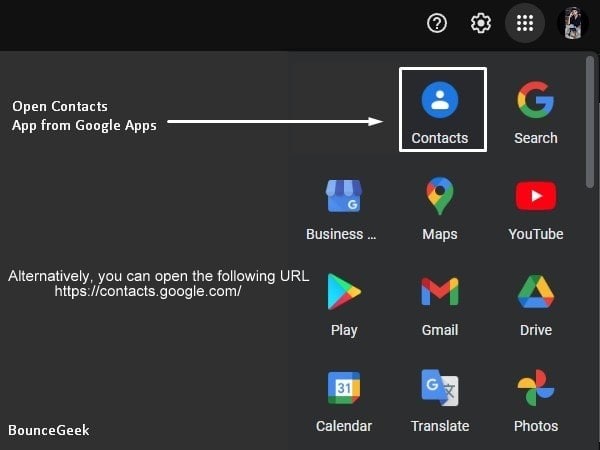Open the account profile picture
600x450 pixels.
tap(572, 23)
